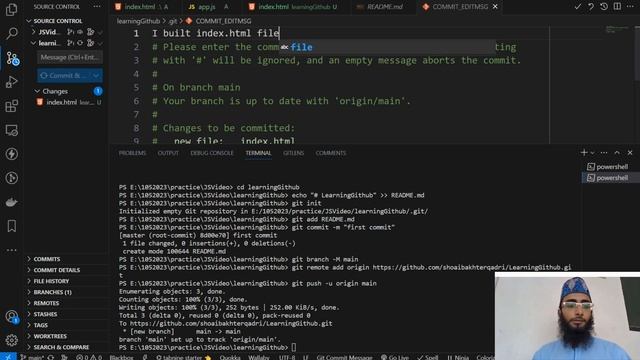This screenshot has width=640, height=360.
Task: Click the lightning bolt icon in the activity bar
Action: (x=11, y=154)
